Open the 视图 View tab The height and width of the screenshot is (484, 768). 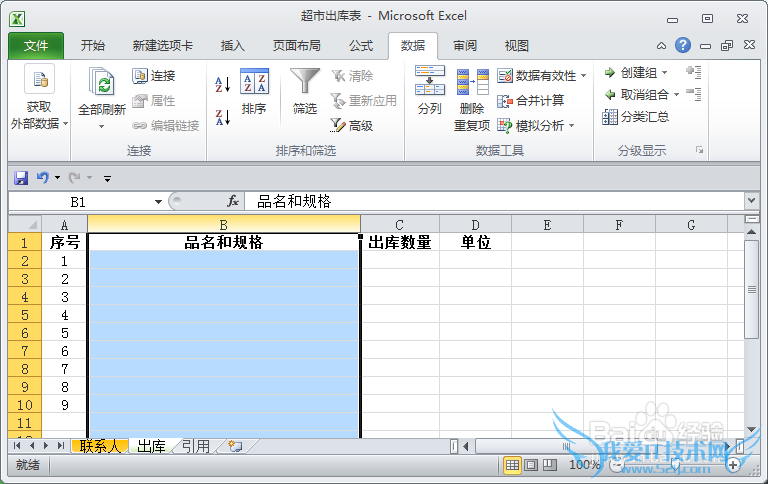[517, 46]
